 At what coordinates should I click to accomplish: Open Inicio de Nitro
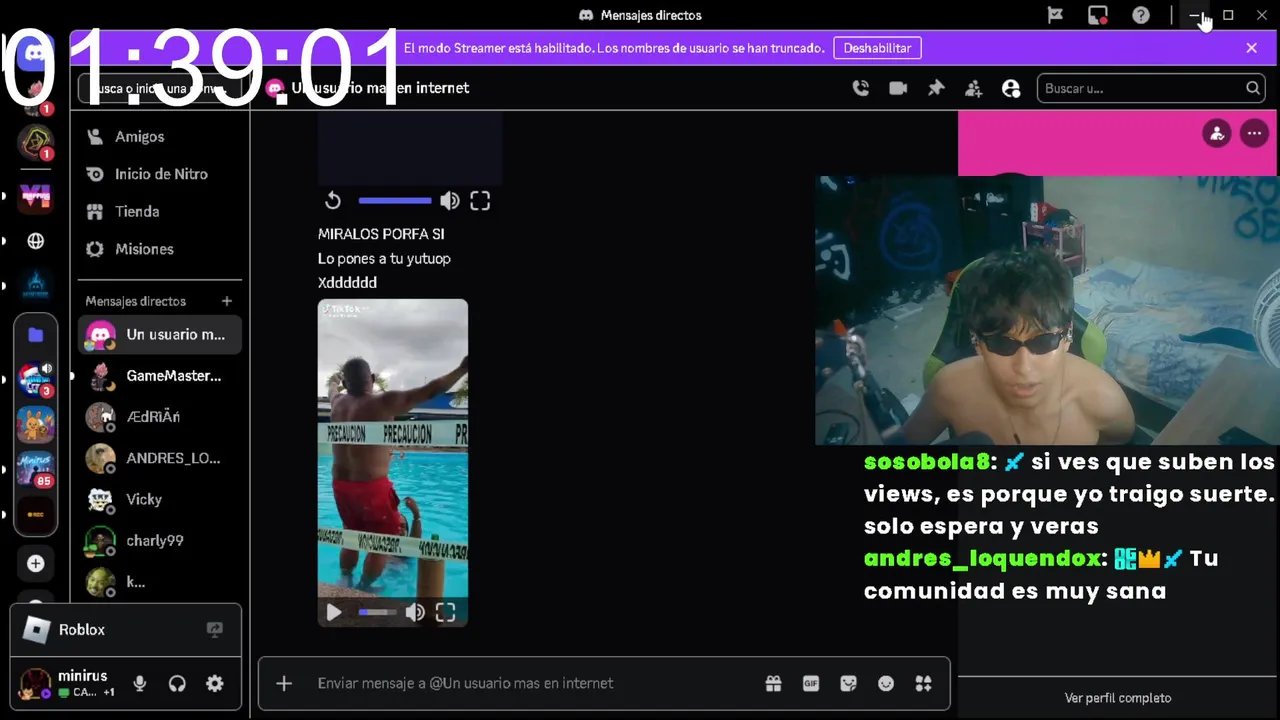click(160, 174)
